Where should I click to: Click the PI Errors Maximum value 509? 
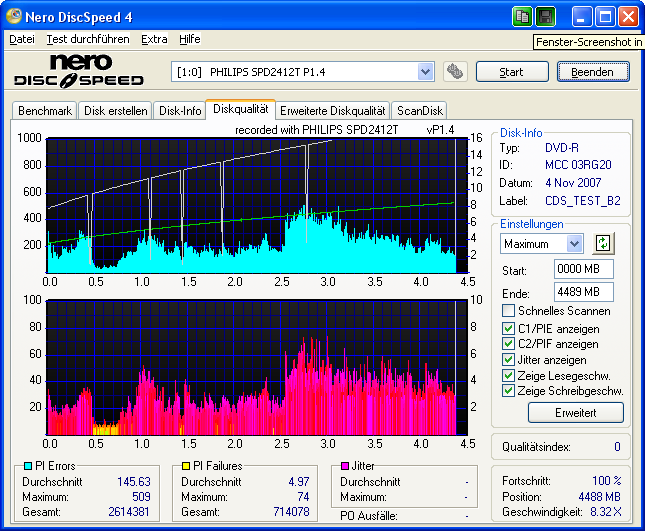141,496
